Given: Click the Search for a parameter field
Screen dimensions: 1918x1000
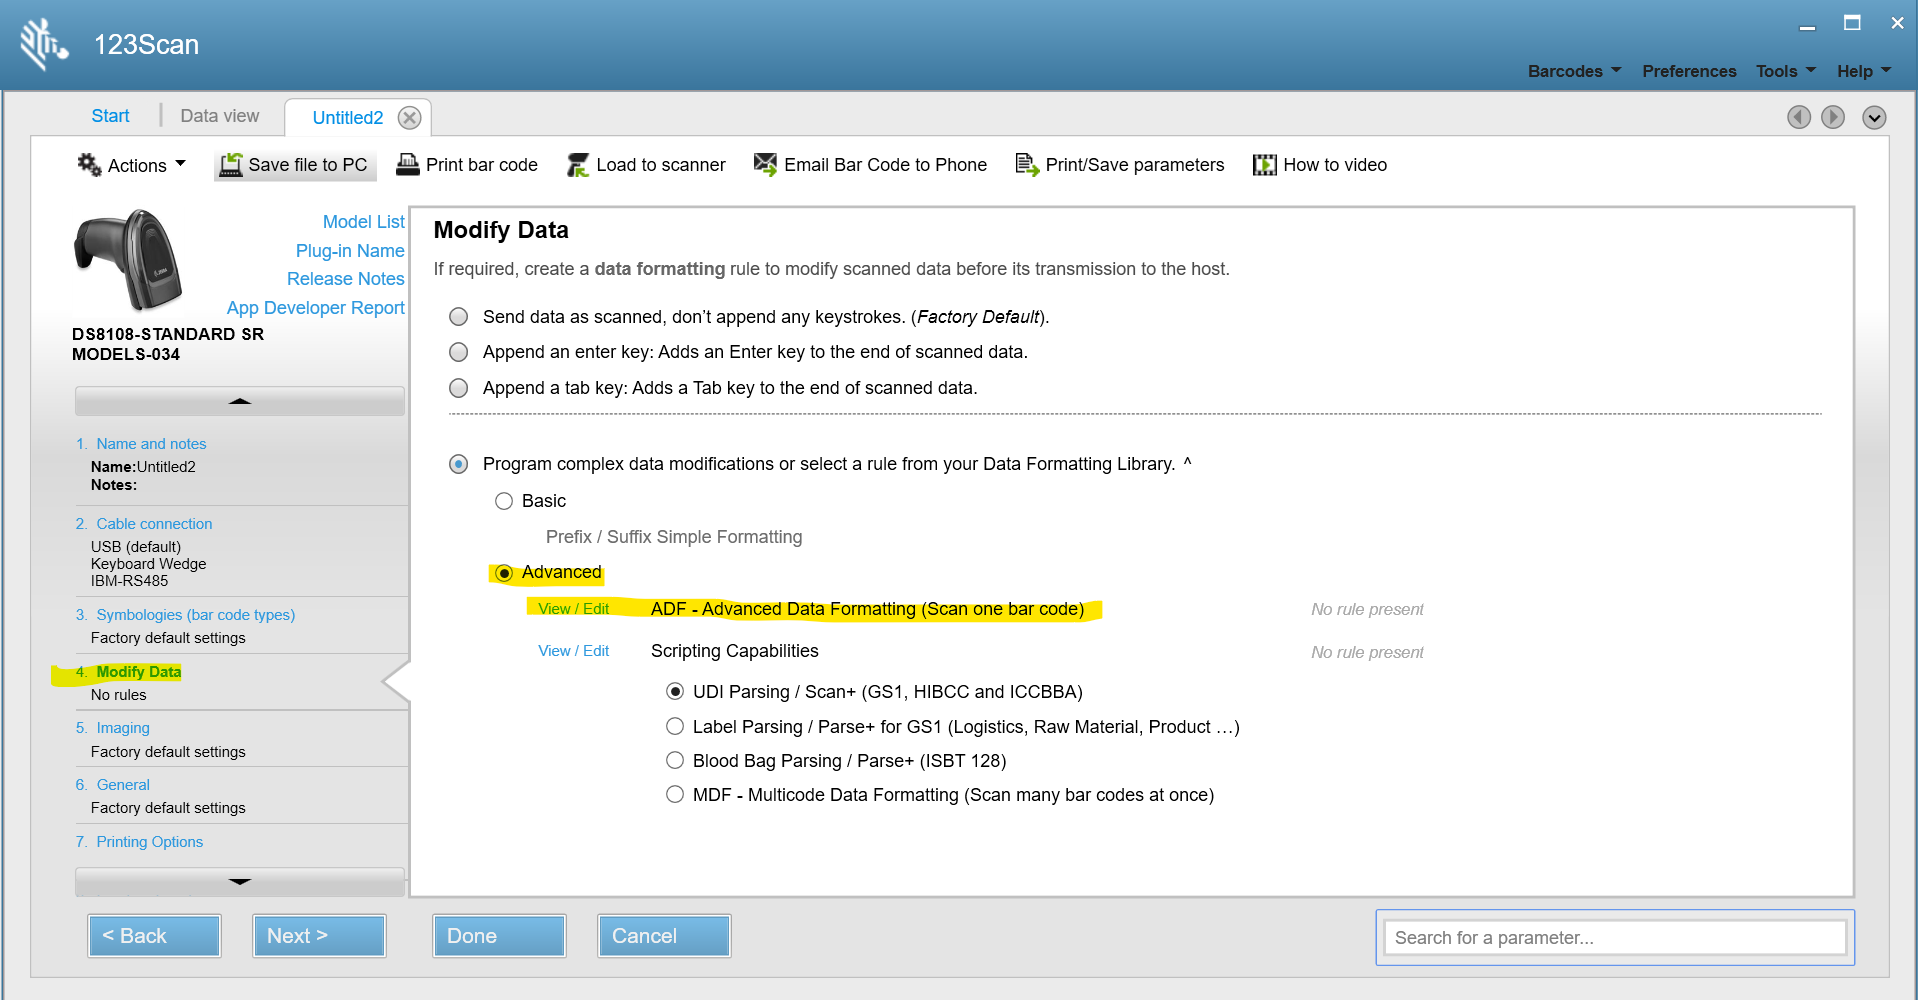Looking at the screenshot, I should [1614, 938].
